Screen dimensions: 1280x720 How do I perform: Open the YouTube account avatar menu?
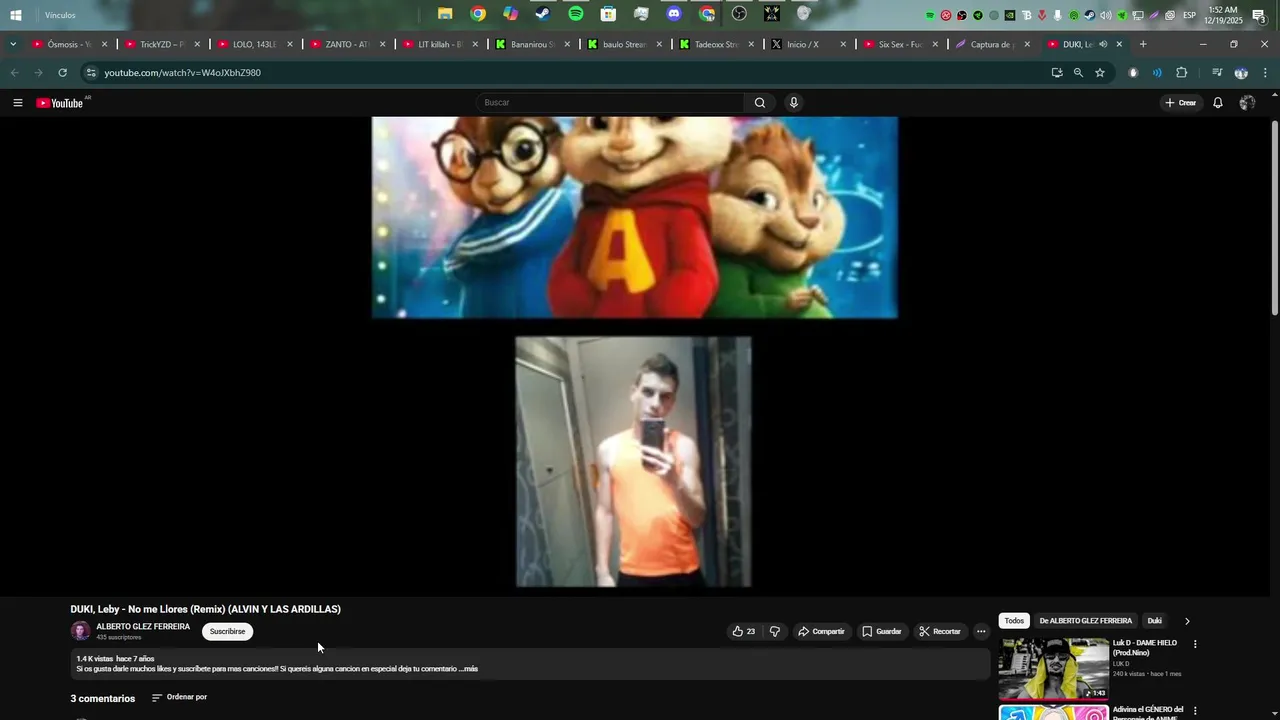point(1247,103)
